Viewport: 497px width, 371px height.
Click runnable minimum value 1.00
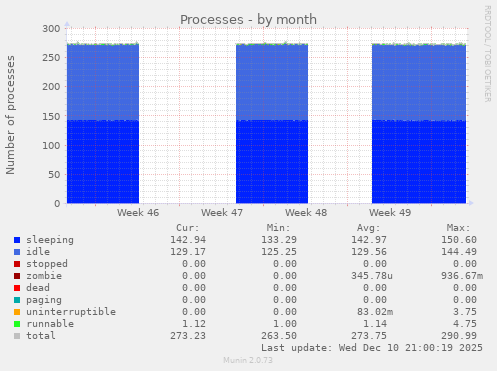[x=285, y=324]
